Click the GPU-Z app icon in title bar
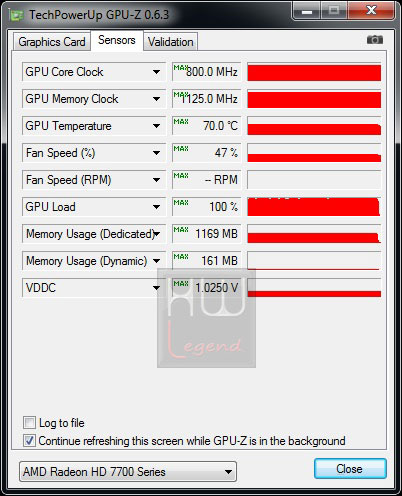 pos(17,15)
